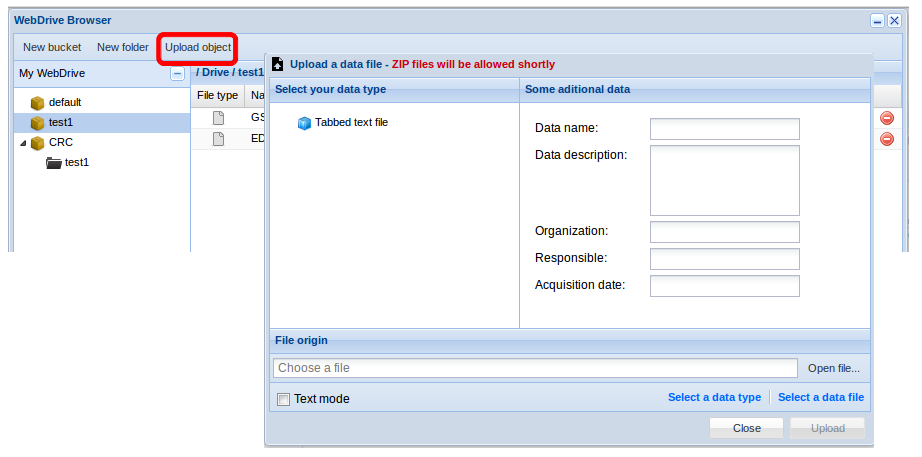Select the Tabbed text file data type
Screen dimensions: 922x457
(x=343, y=123)
